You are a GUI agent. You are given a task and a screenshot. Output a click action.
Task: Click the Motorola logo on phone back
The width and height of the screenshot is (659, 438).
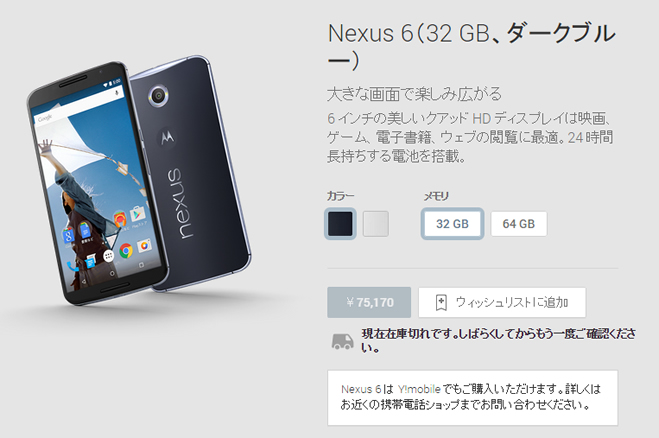(167, 137)
